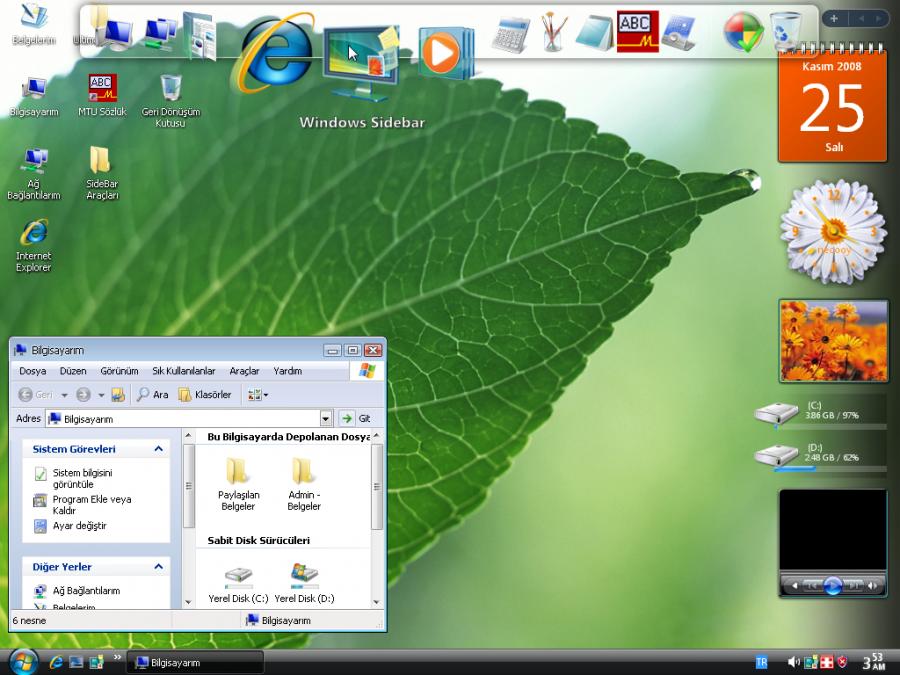The width and height of the screenshot is (900, 675).
Task: Open the Görünüm menu
Action: point(119,371)
